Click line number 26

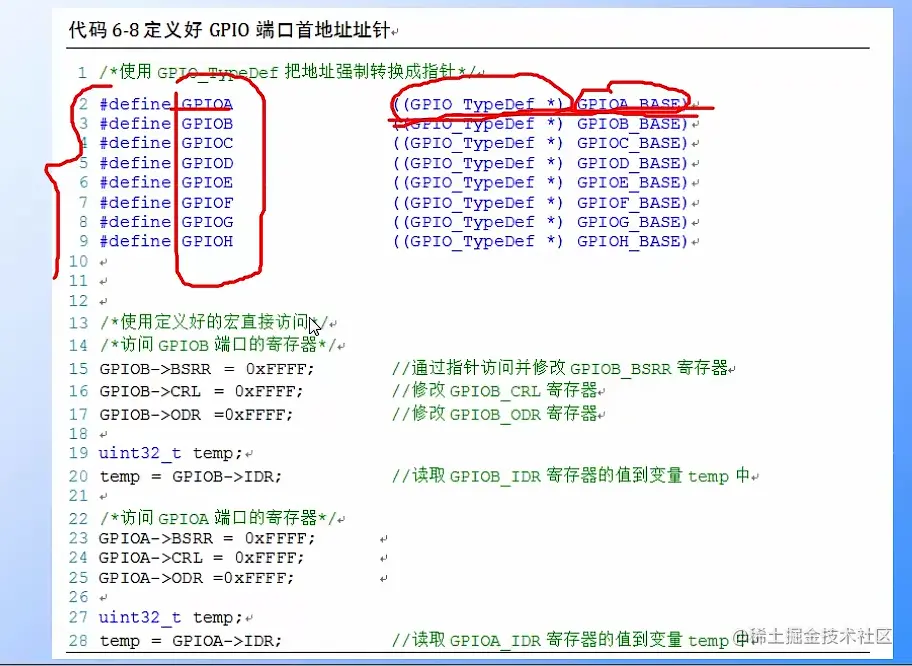click(79, 597)
